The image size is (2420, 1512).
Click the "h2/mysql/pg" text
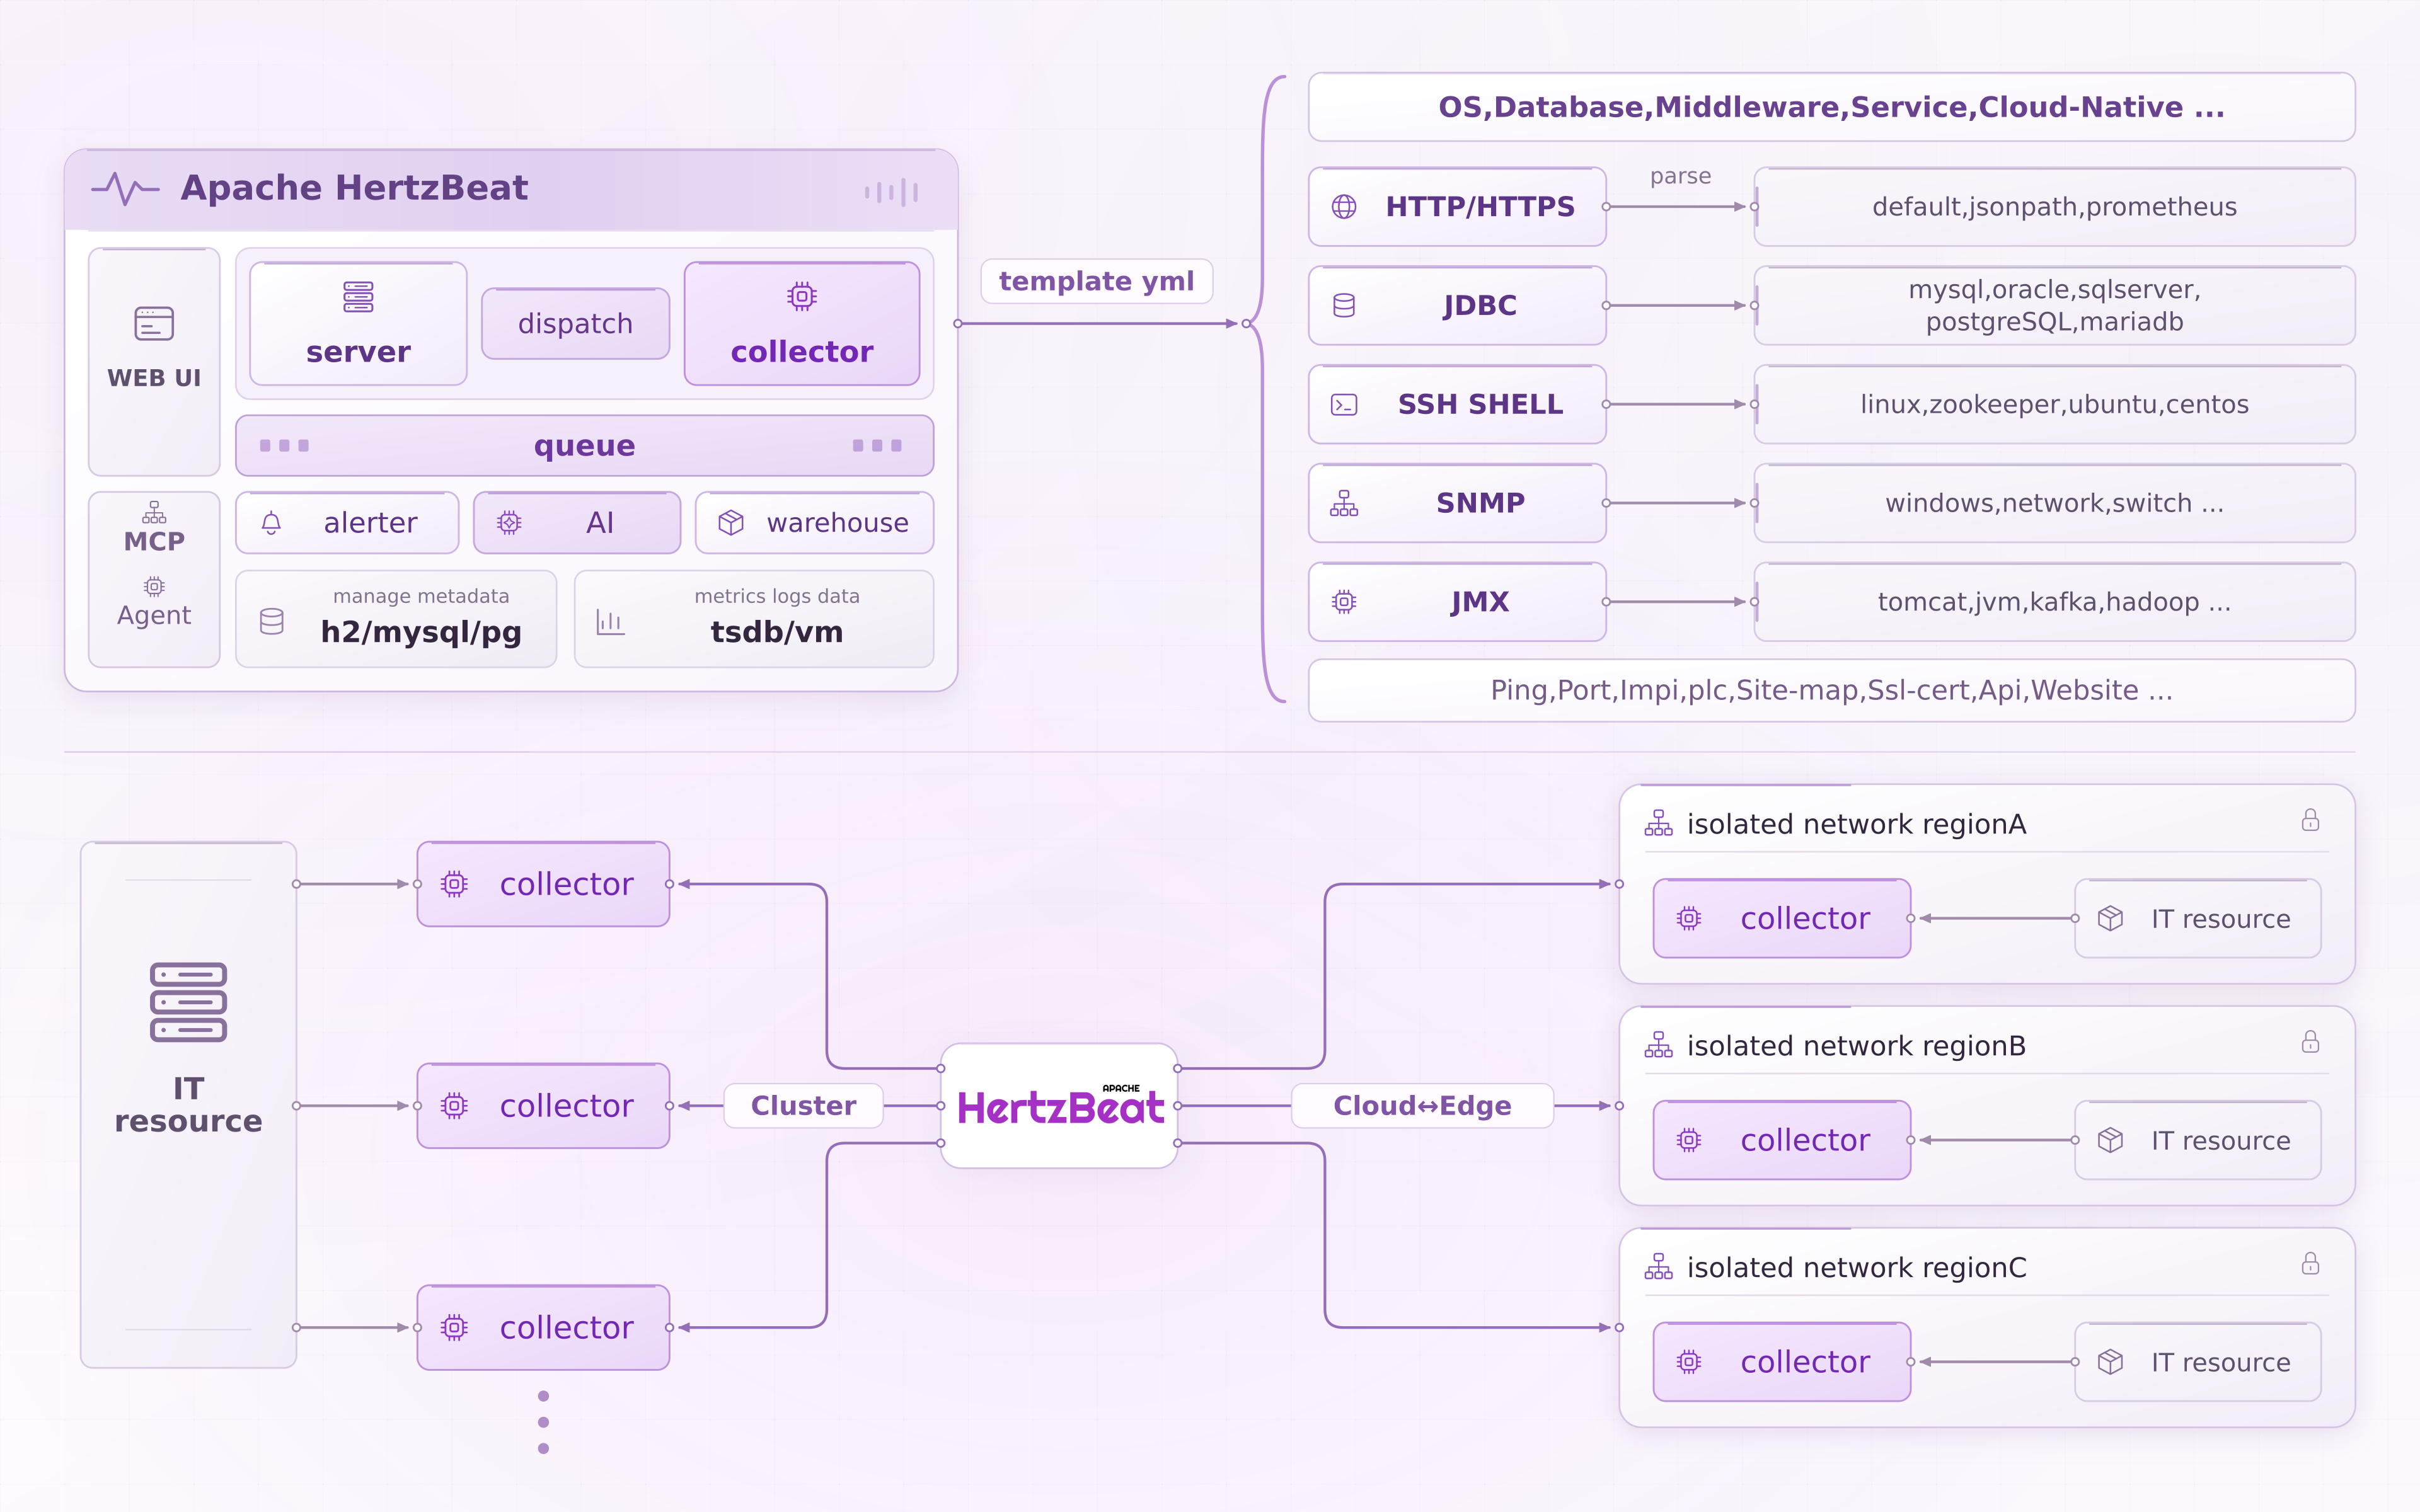point(421,632)
